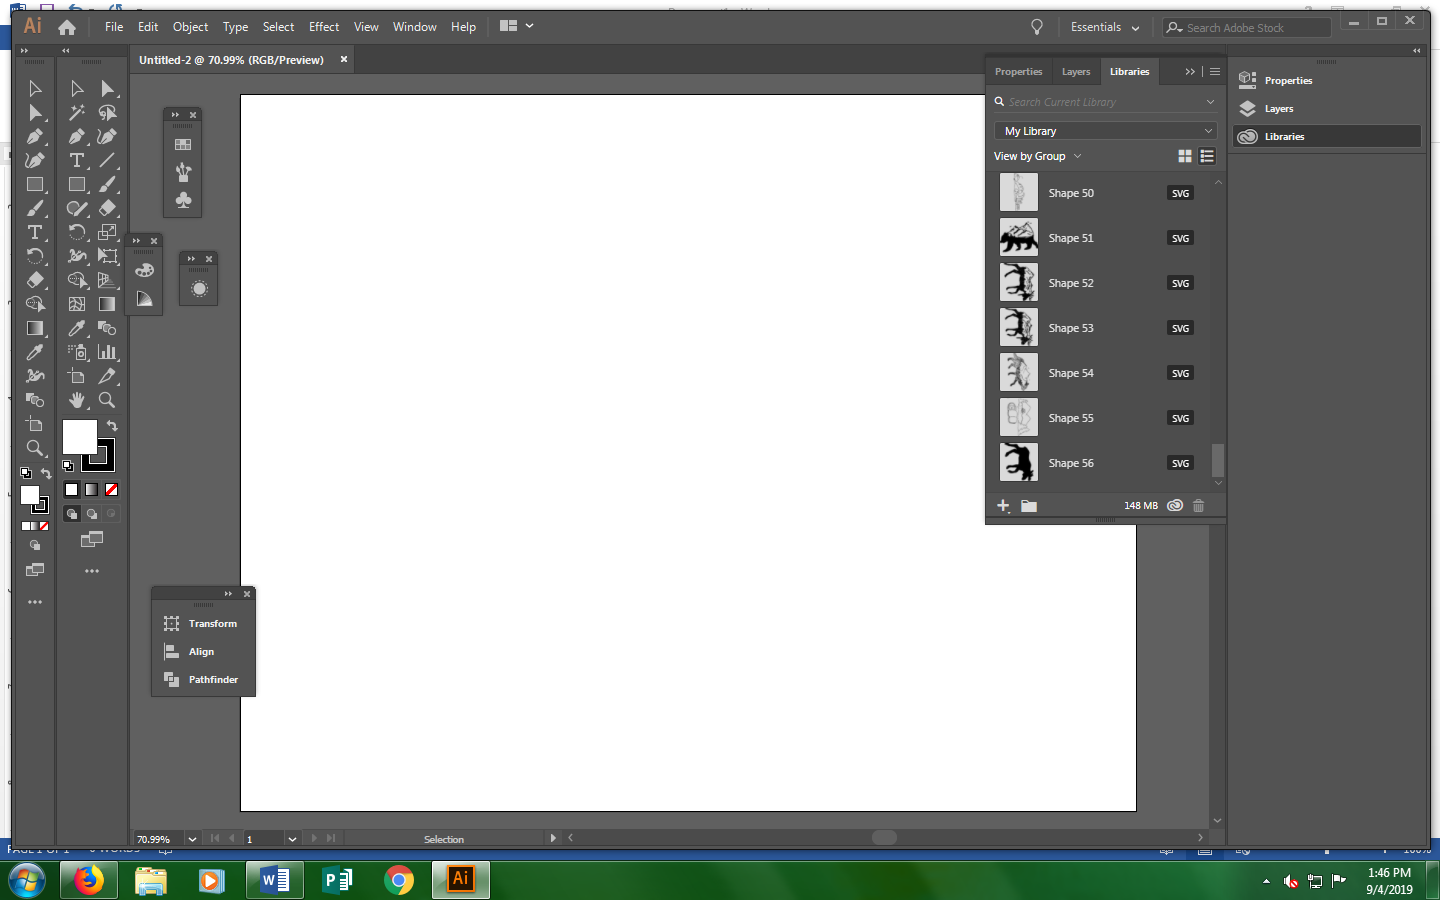The width and height of the screenshot is (1440, 900).
Task: Choose the Line Segment tool
Action: [107, 160]
